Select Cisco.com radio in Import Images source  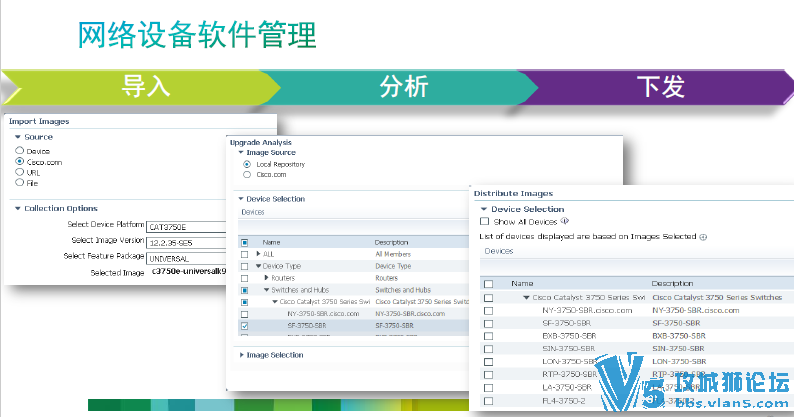[x=19, y=161]
